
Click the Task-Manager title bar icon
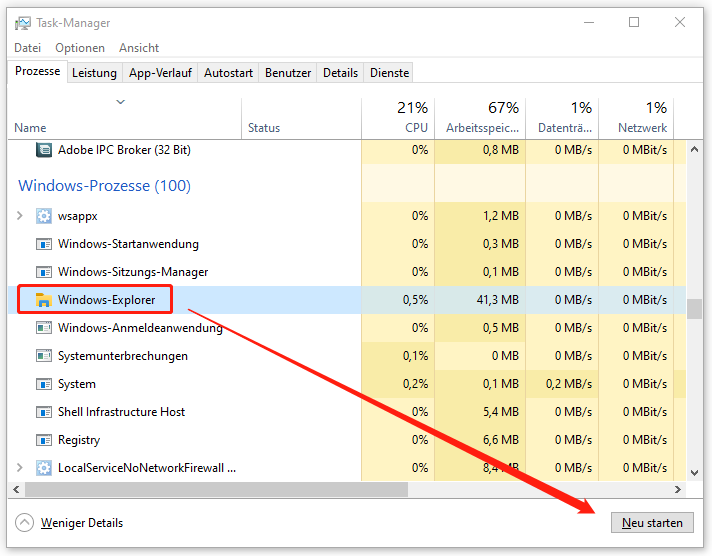tap(22, 23)
